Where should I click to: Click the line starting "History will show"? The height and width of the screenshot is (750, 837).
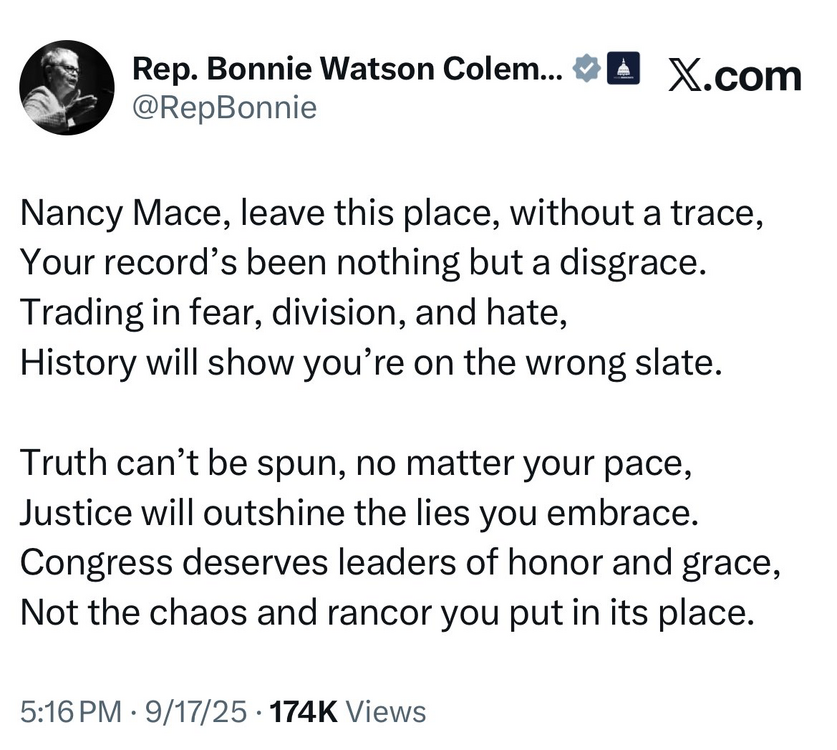pos(369,358)
